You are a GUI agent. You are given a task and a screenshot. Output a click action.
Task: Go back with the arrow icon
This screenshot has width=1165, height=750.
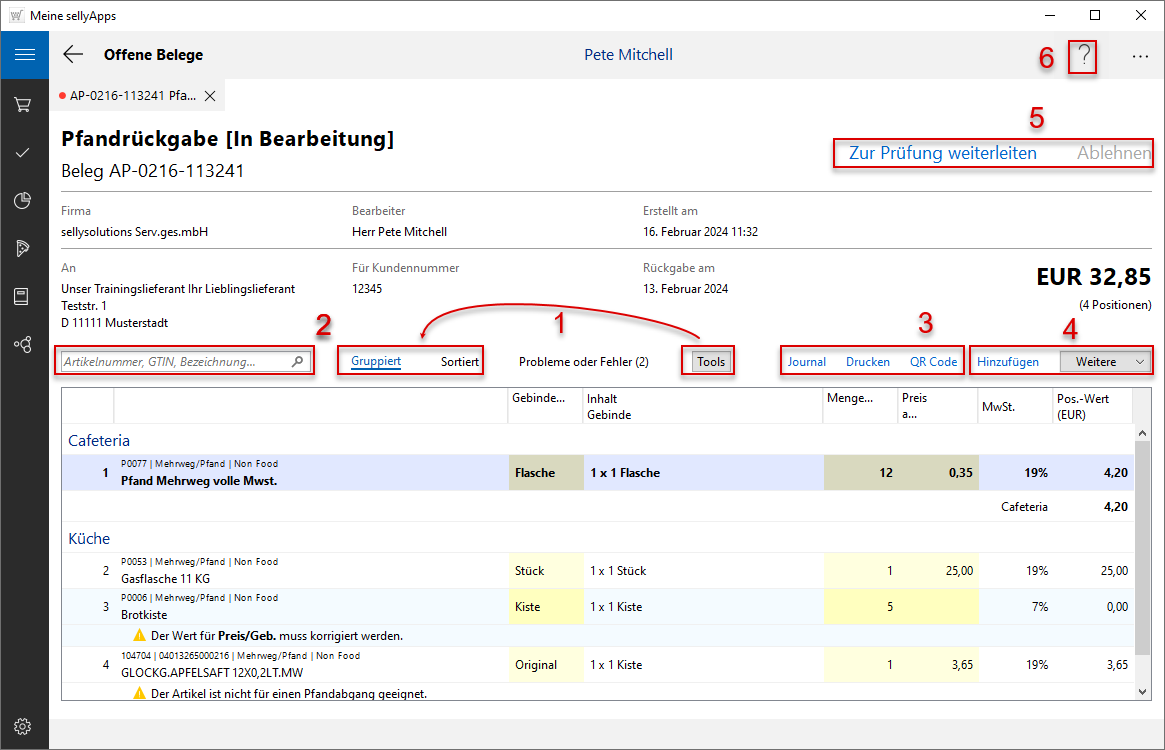[73, 55]
